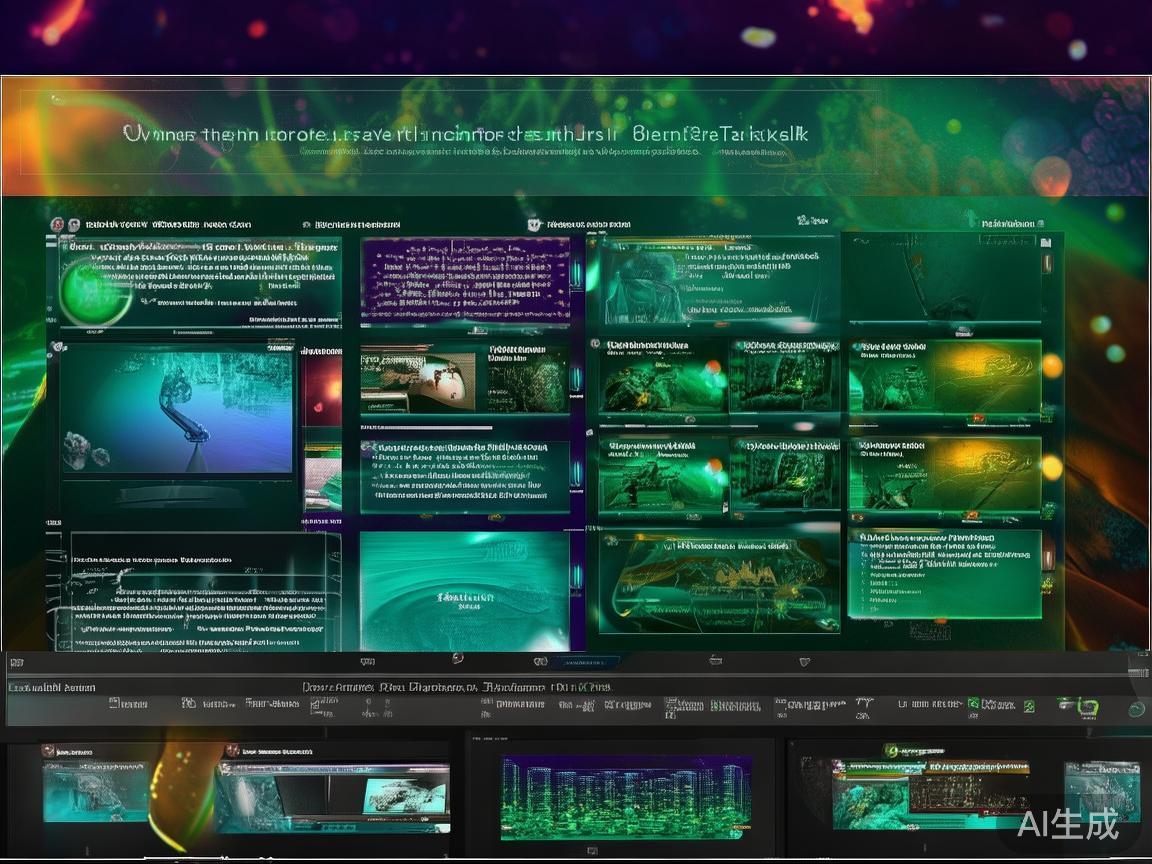Open the highlighted center tab on the dark strip
Screen dimensions: 1152x864
pos(578,662)
